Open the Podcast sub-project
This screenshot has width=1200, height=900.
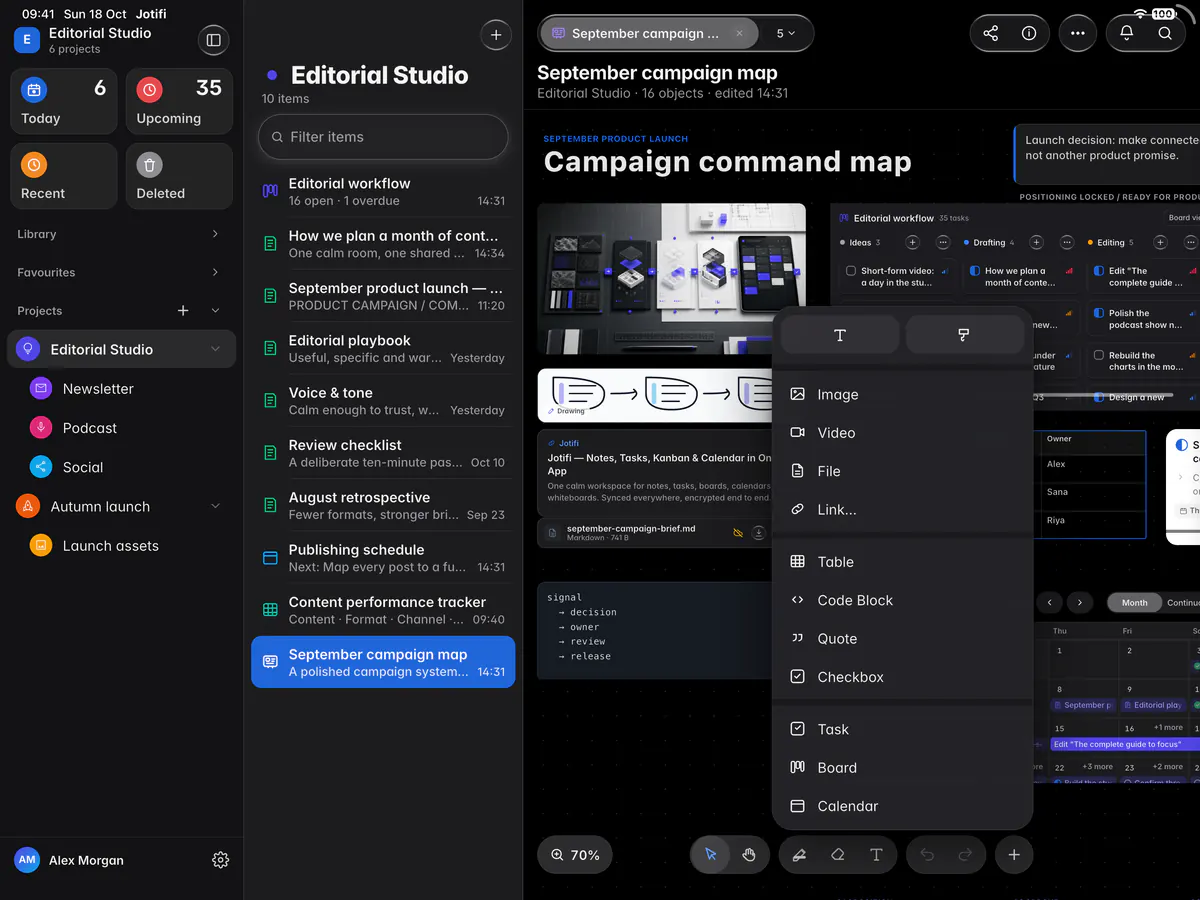tap(121, 428)
